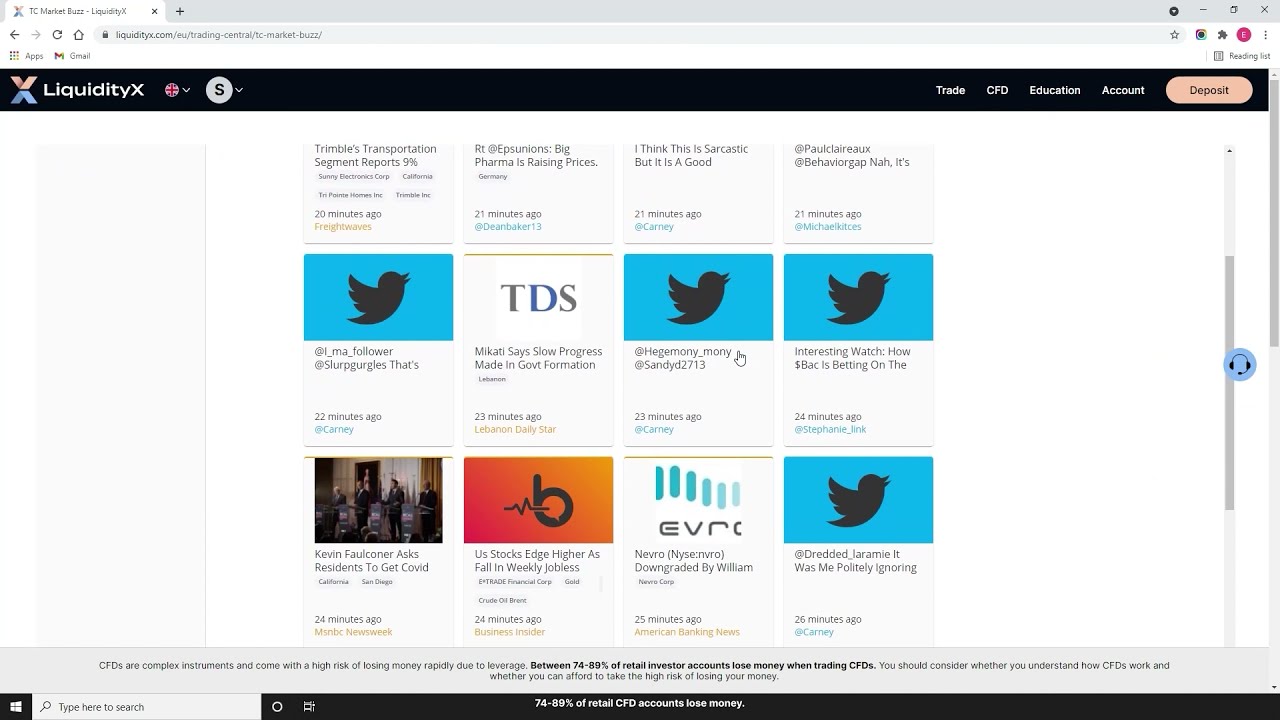The image size is (1280, 720).
Task: Click the address bar URL
Action: (218, 34)
